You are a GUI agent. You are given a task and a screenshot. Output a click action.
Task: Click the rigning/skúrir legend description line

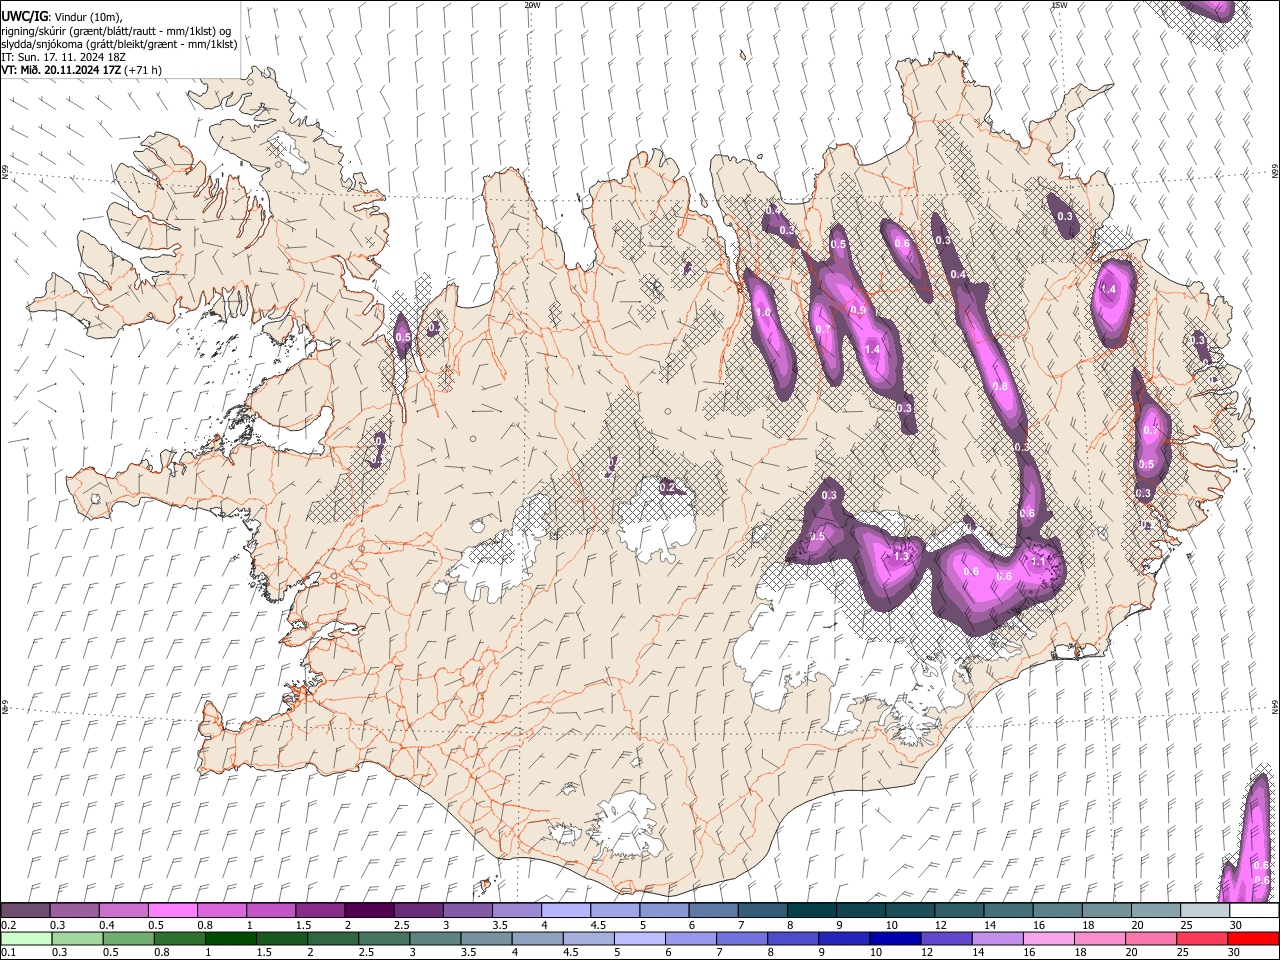[x=116, y=31]
